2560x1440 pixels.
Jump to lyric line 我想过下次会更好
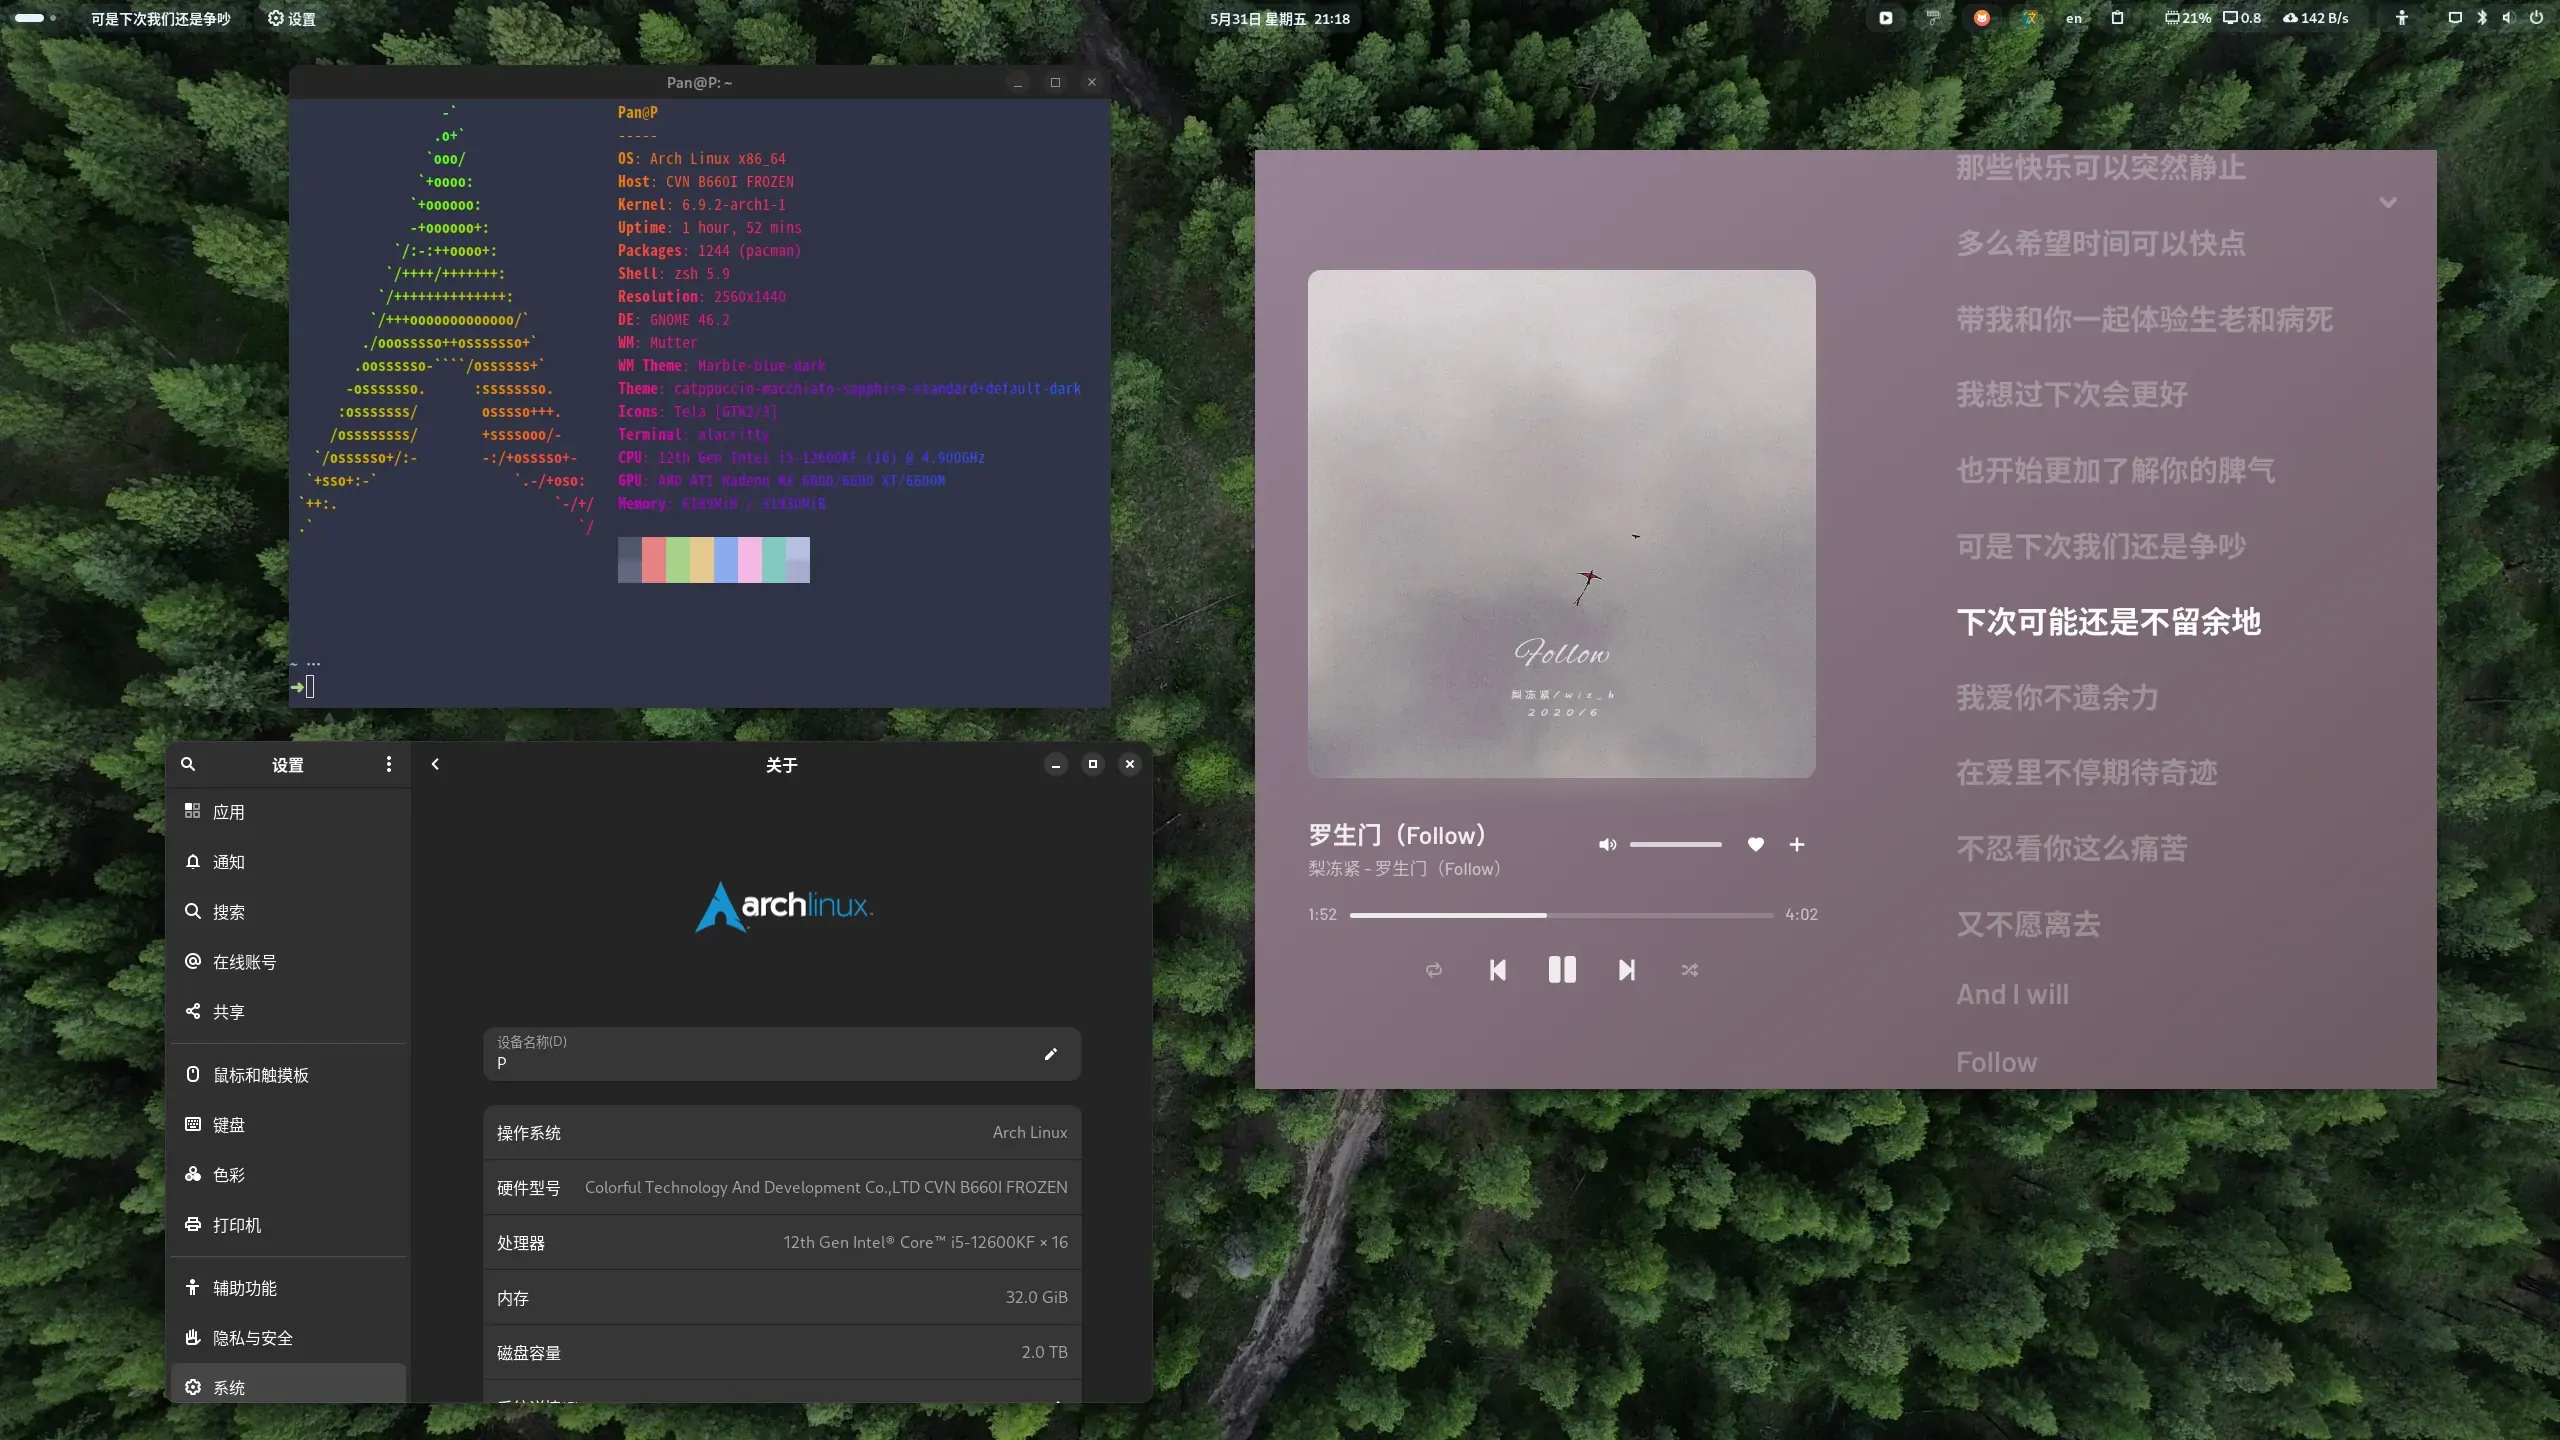coord(2071,394)
